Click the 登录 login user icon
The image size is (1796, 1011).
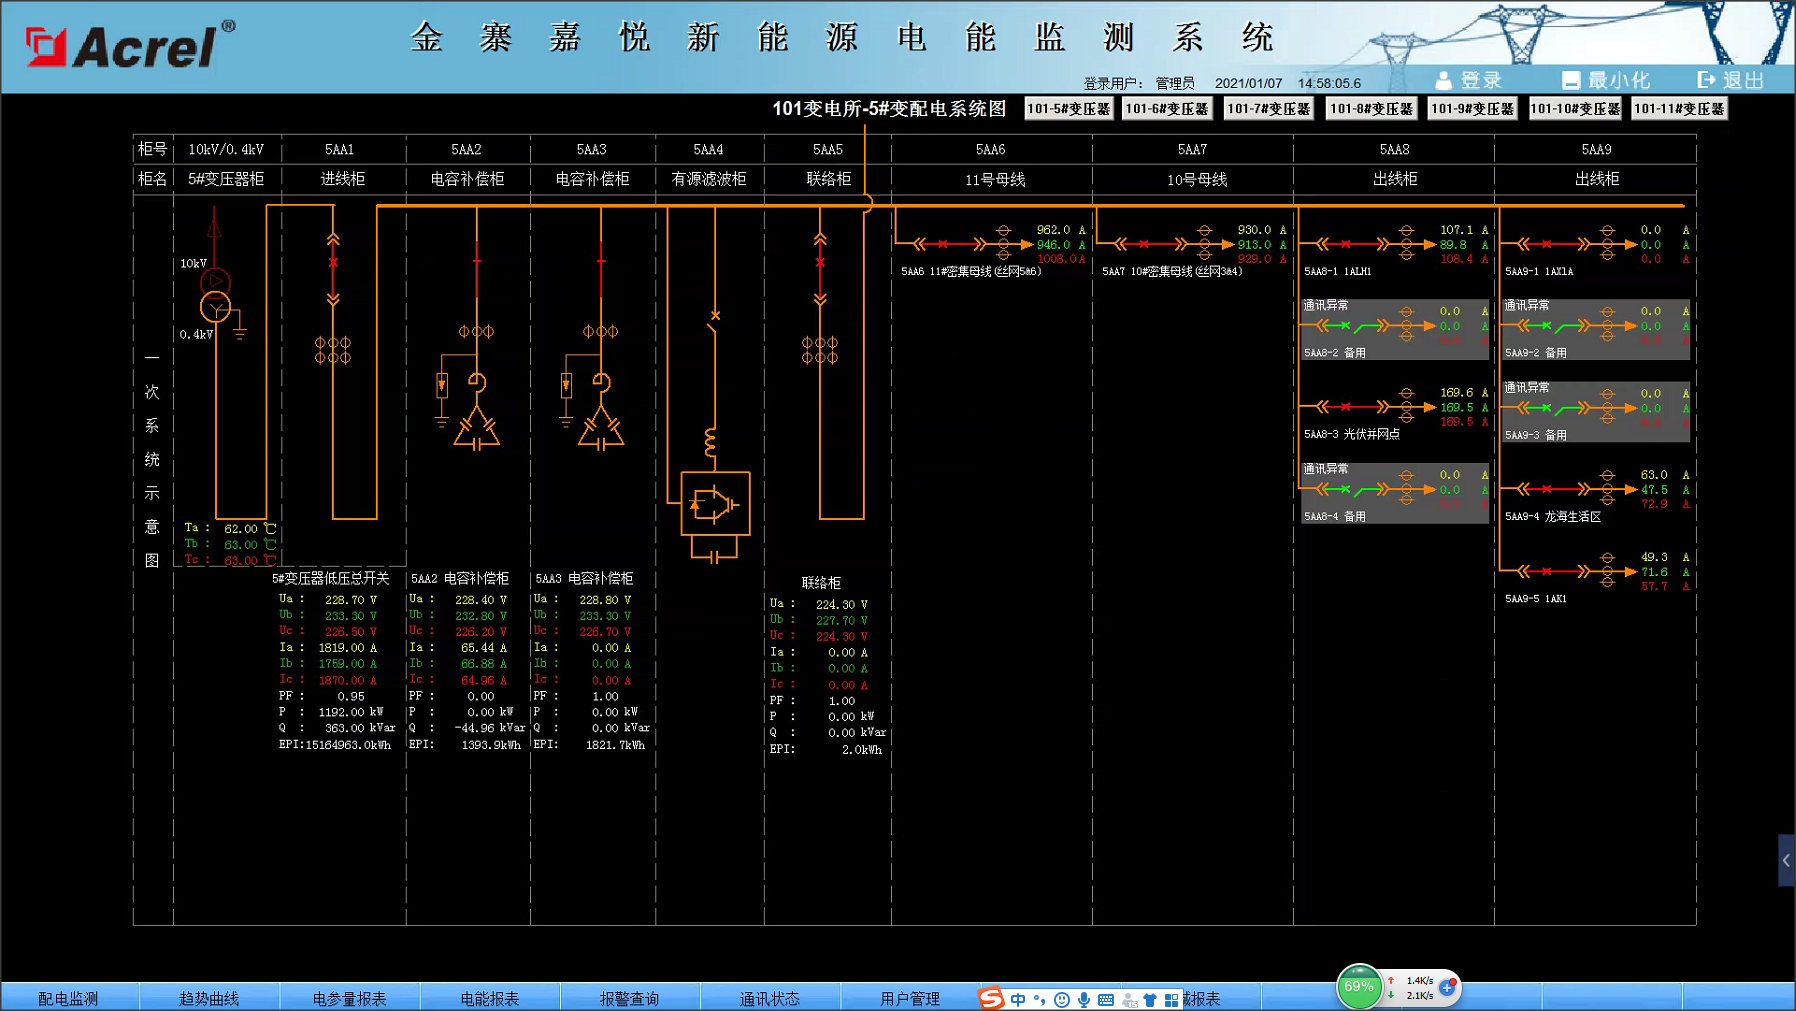[x=1443, y=80]
